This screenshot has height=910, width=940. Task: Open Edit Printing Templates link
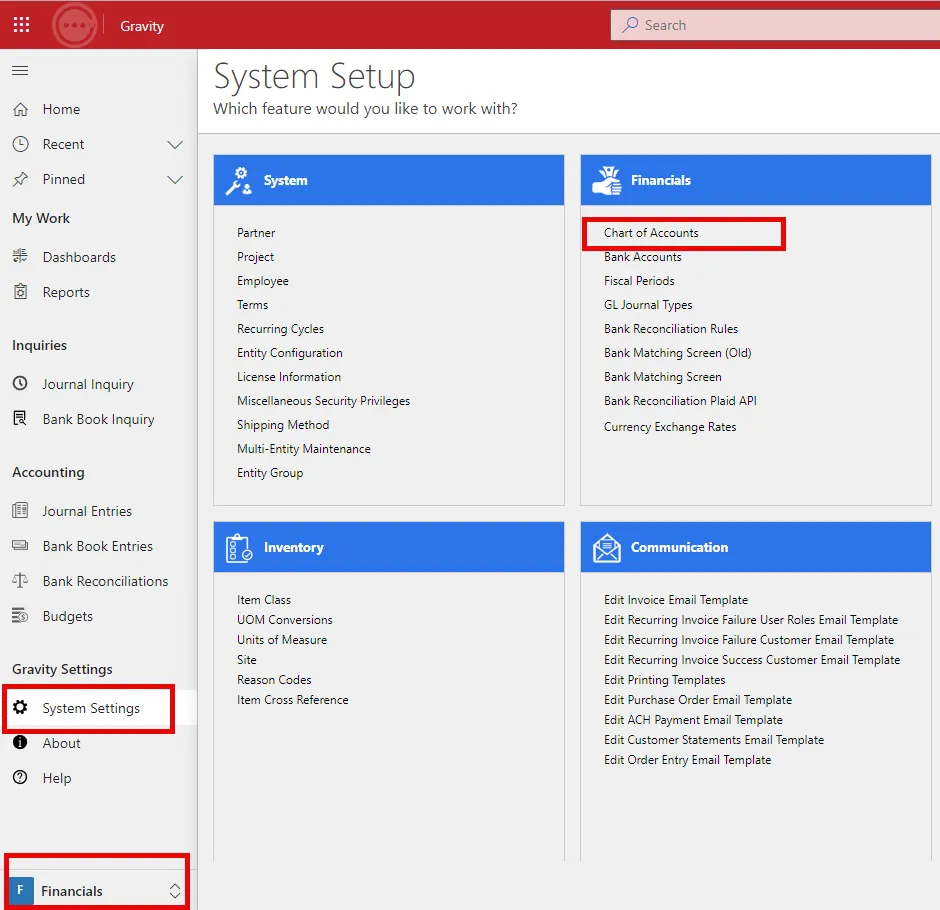(x=665, y=679)
